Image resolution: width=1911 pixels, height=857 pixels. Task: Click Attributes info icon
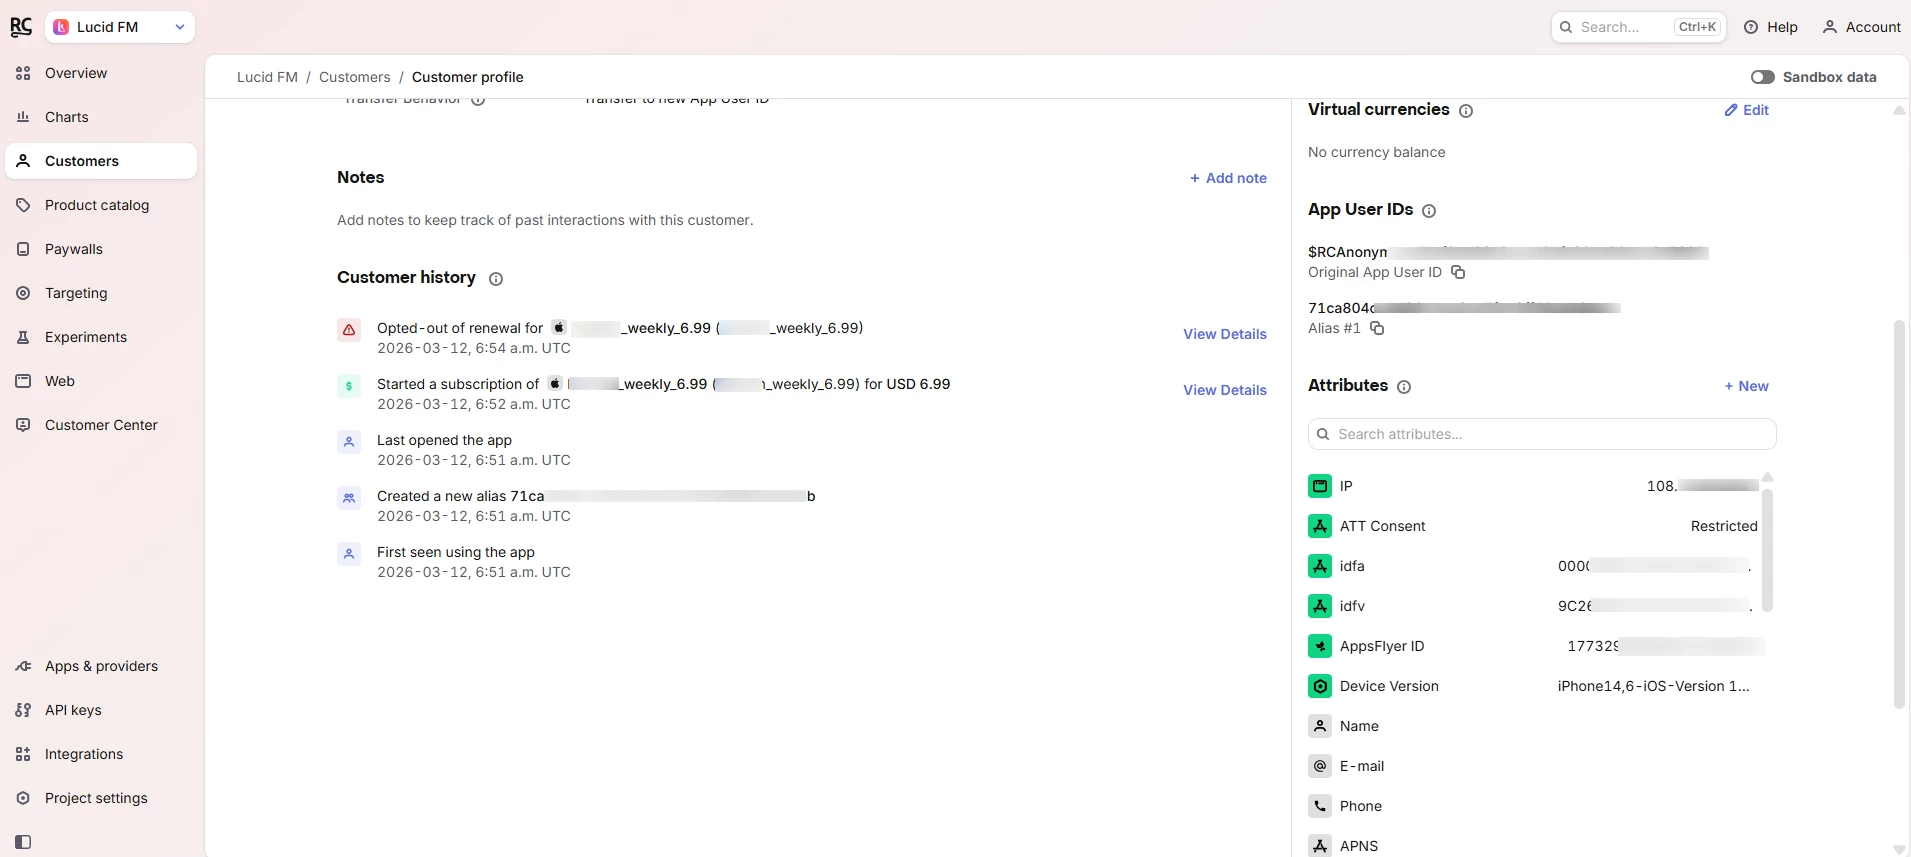(x=1404, y=387)
